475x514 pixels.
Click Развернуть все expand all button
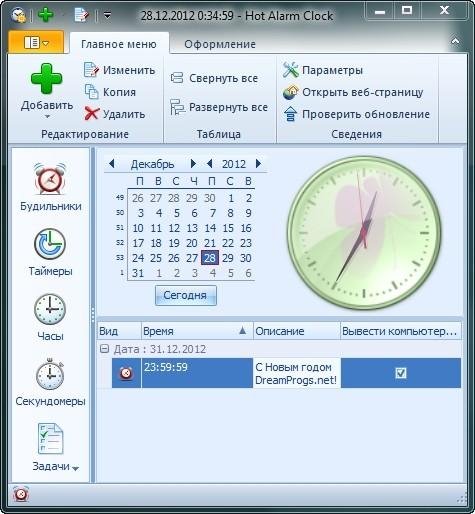click(x=219, y=107)
